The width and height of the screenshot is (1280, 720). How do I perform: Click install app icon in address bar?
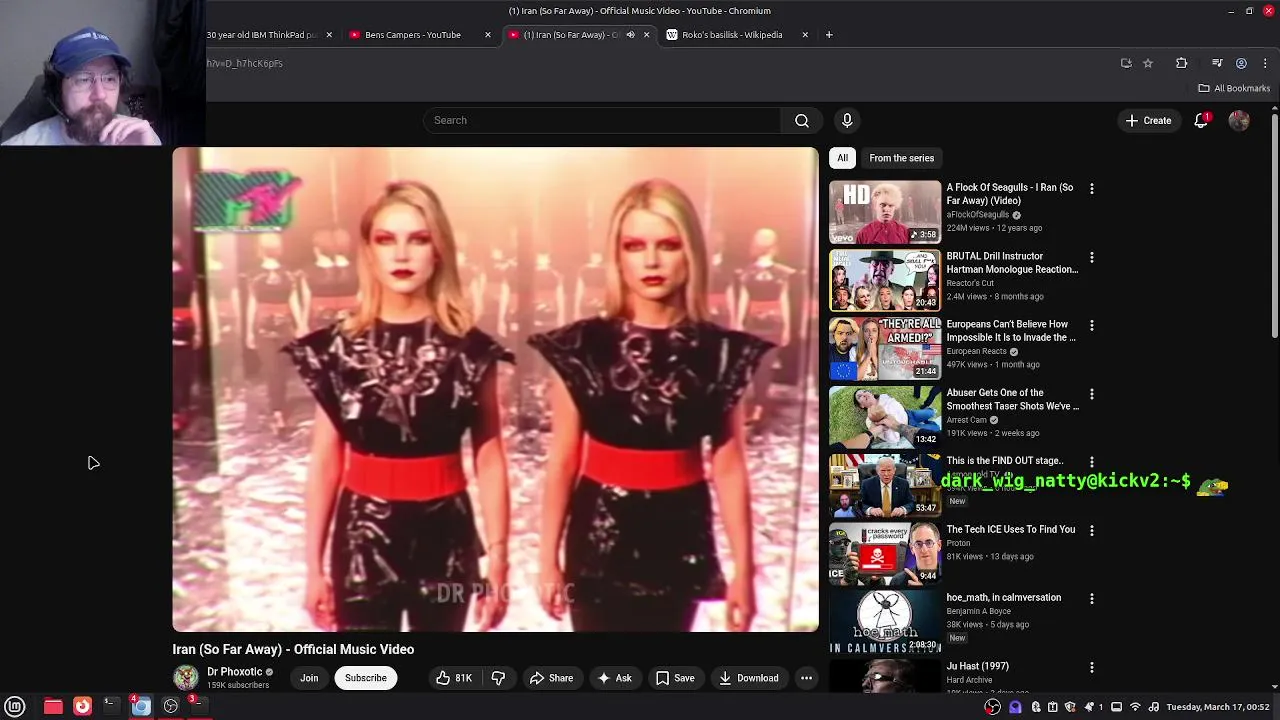point(1126,63)
